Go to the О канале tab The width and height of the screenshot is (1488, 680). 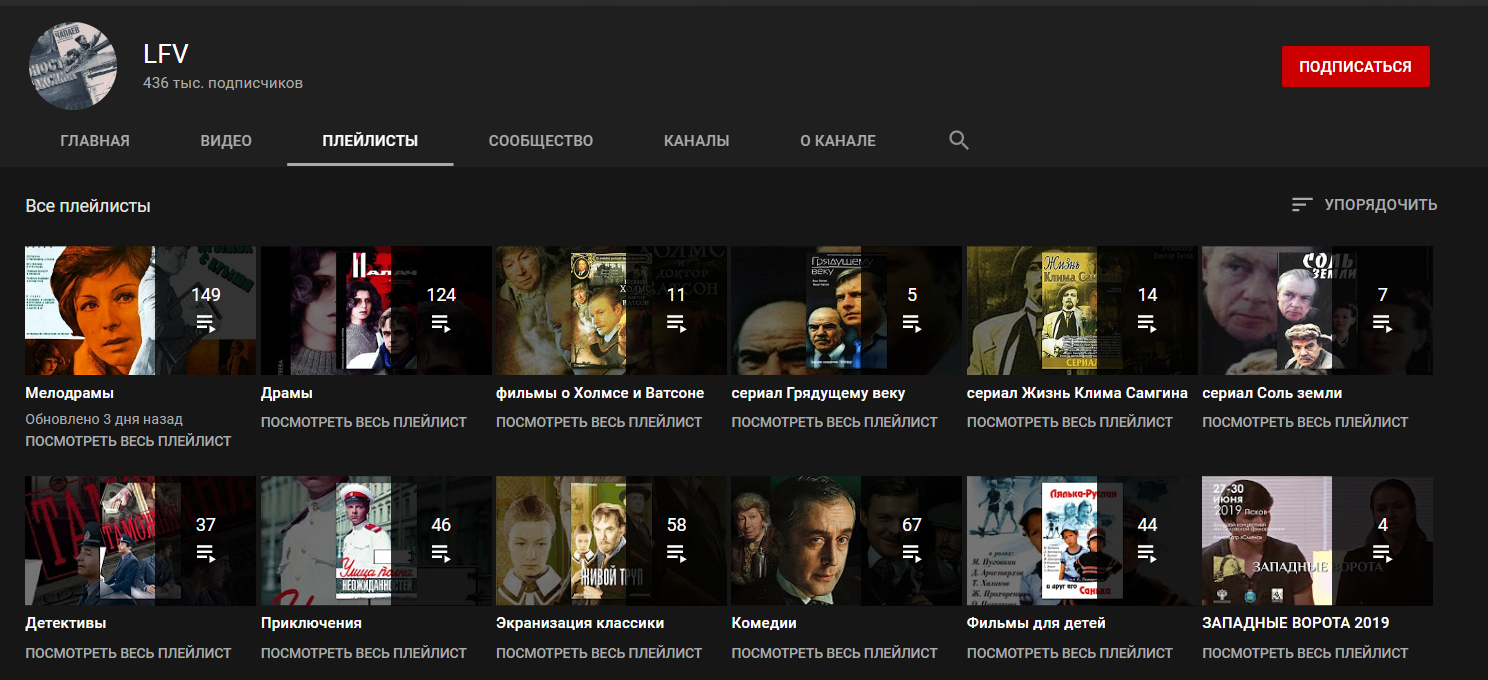[x=838, y=141]
